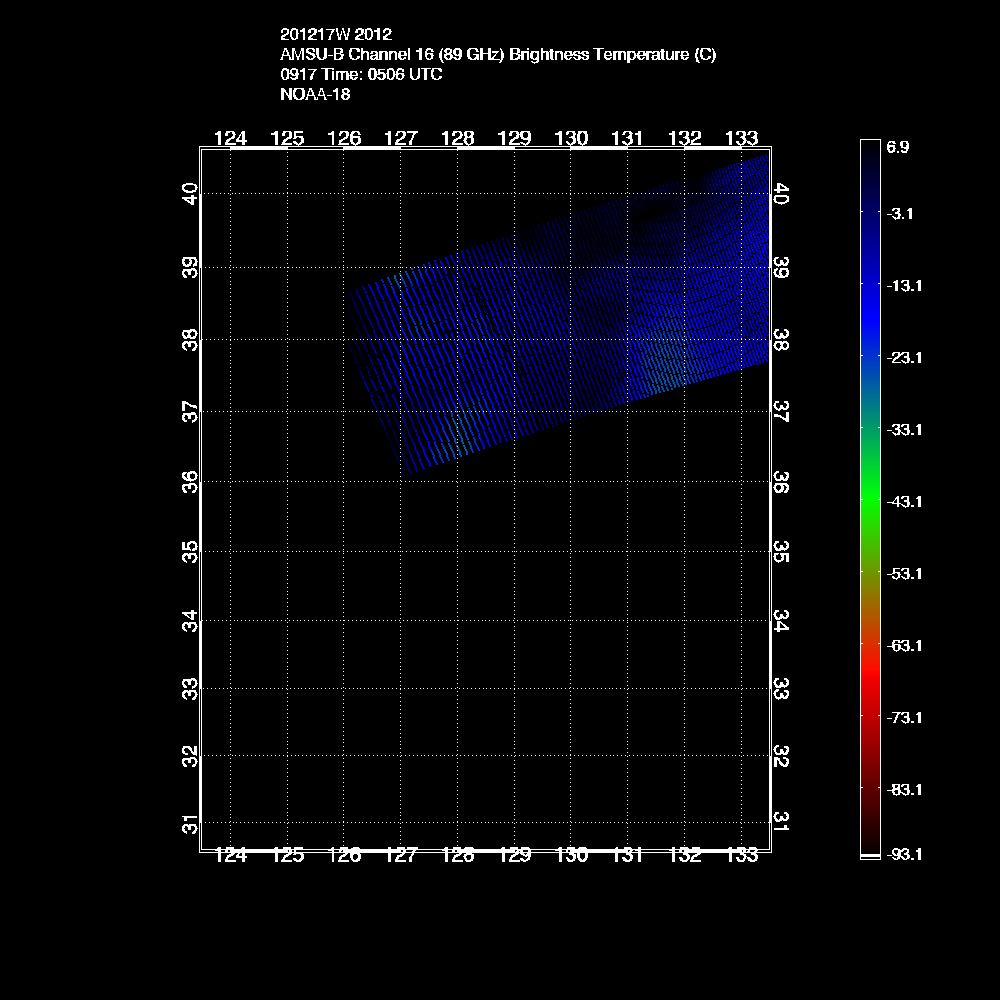Click longitude 130 on the top axis
This screenshot has height=1000, width=1000.
tap(571, 138)
